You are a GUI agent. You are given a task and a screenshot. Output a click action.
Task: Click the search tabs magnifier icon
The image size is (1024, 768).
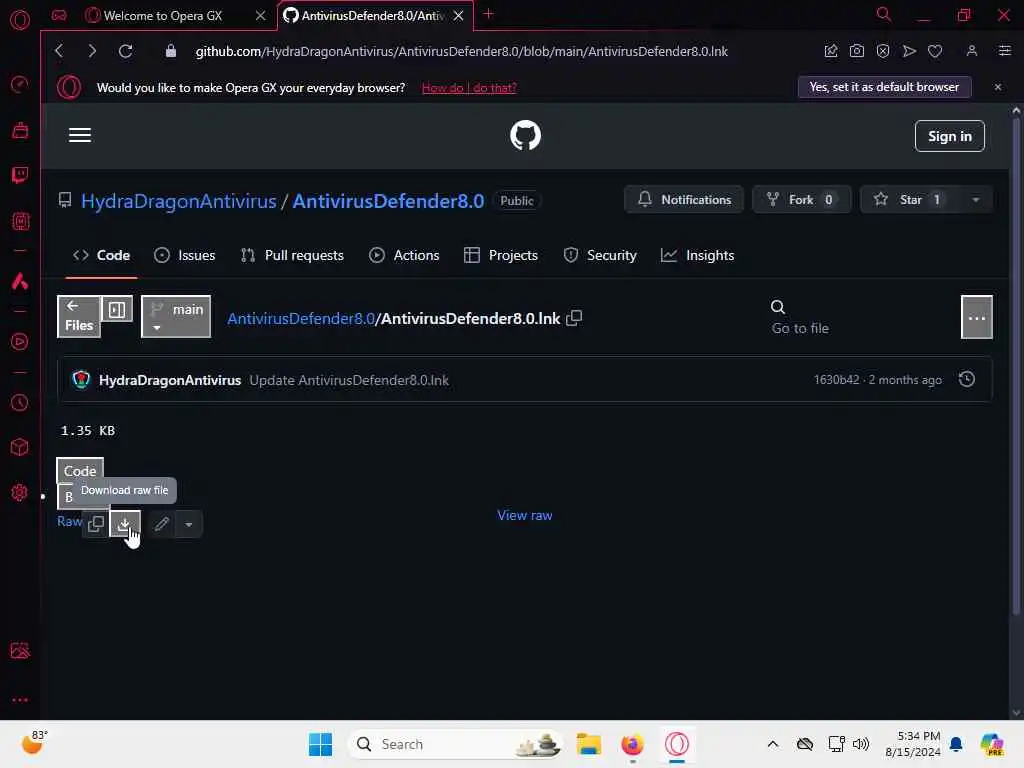pyautogui.click(x=884, y=14)
